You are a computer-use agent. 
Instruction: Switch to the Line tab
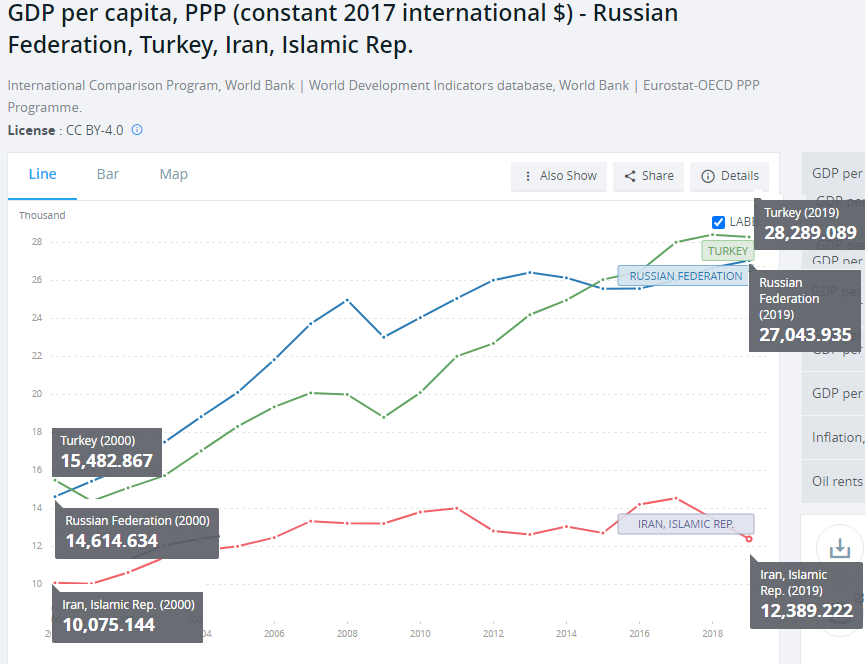(42, 174)
